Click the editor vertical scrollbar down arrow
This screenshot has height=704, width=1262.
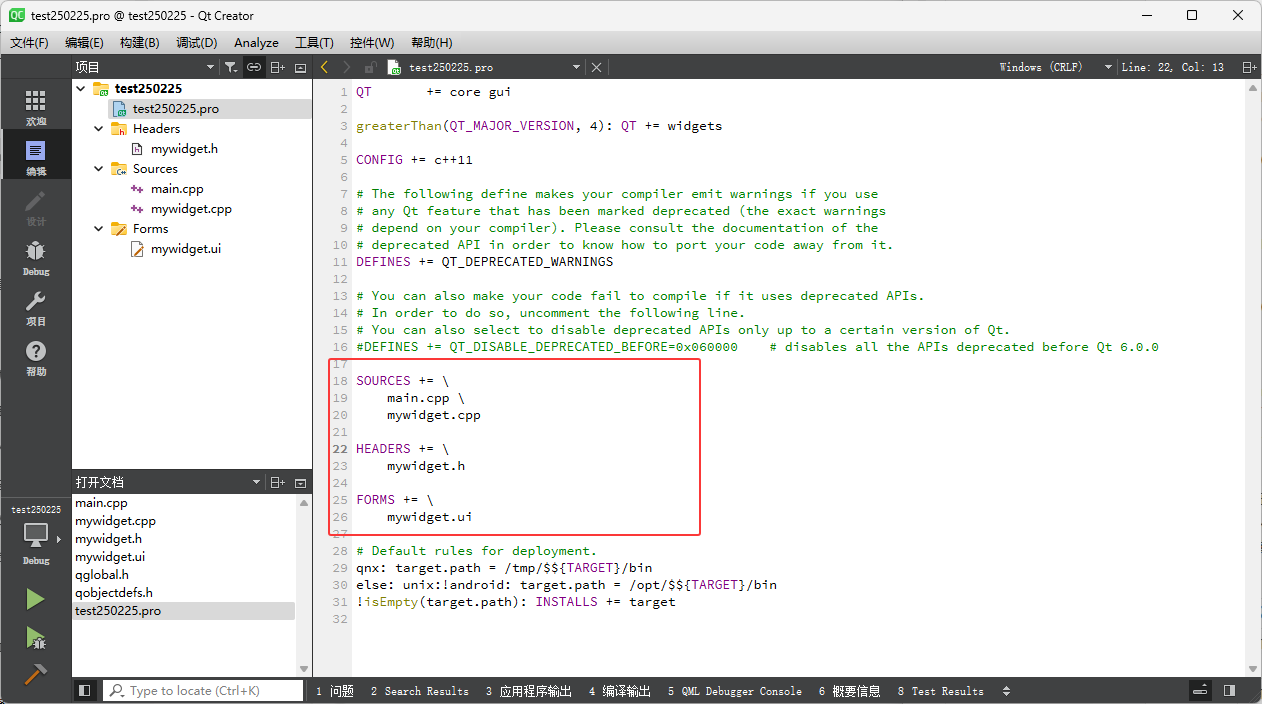click(x=1252, y=669)
